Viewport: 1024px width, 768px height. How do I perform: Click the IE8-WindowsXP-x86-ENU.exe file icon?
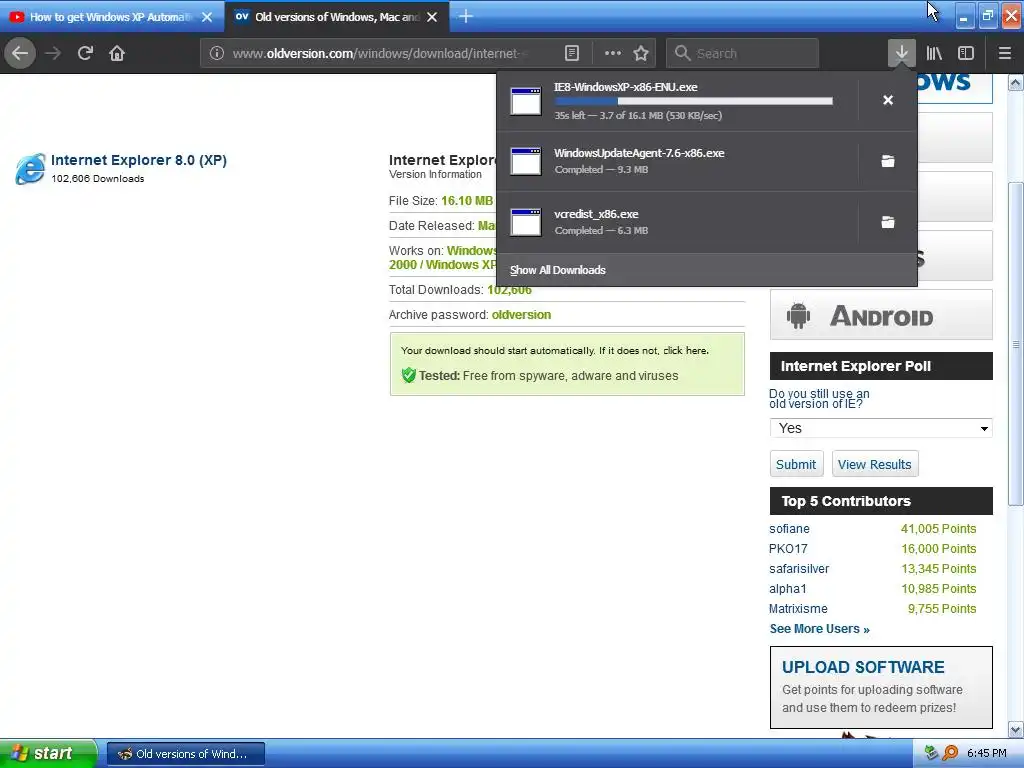(526, 101)
